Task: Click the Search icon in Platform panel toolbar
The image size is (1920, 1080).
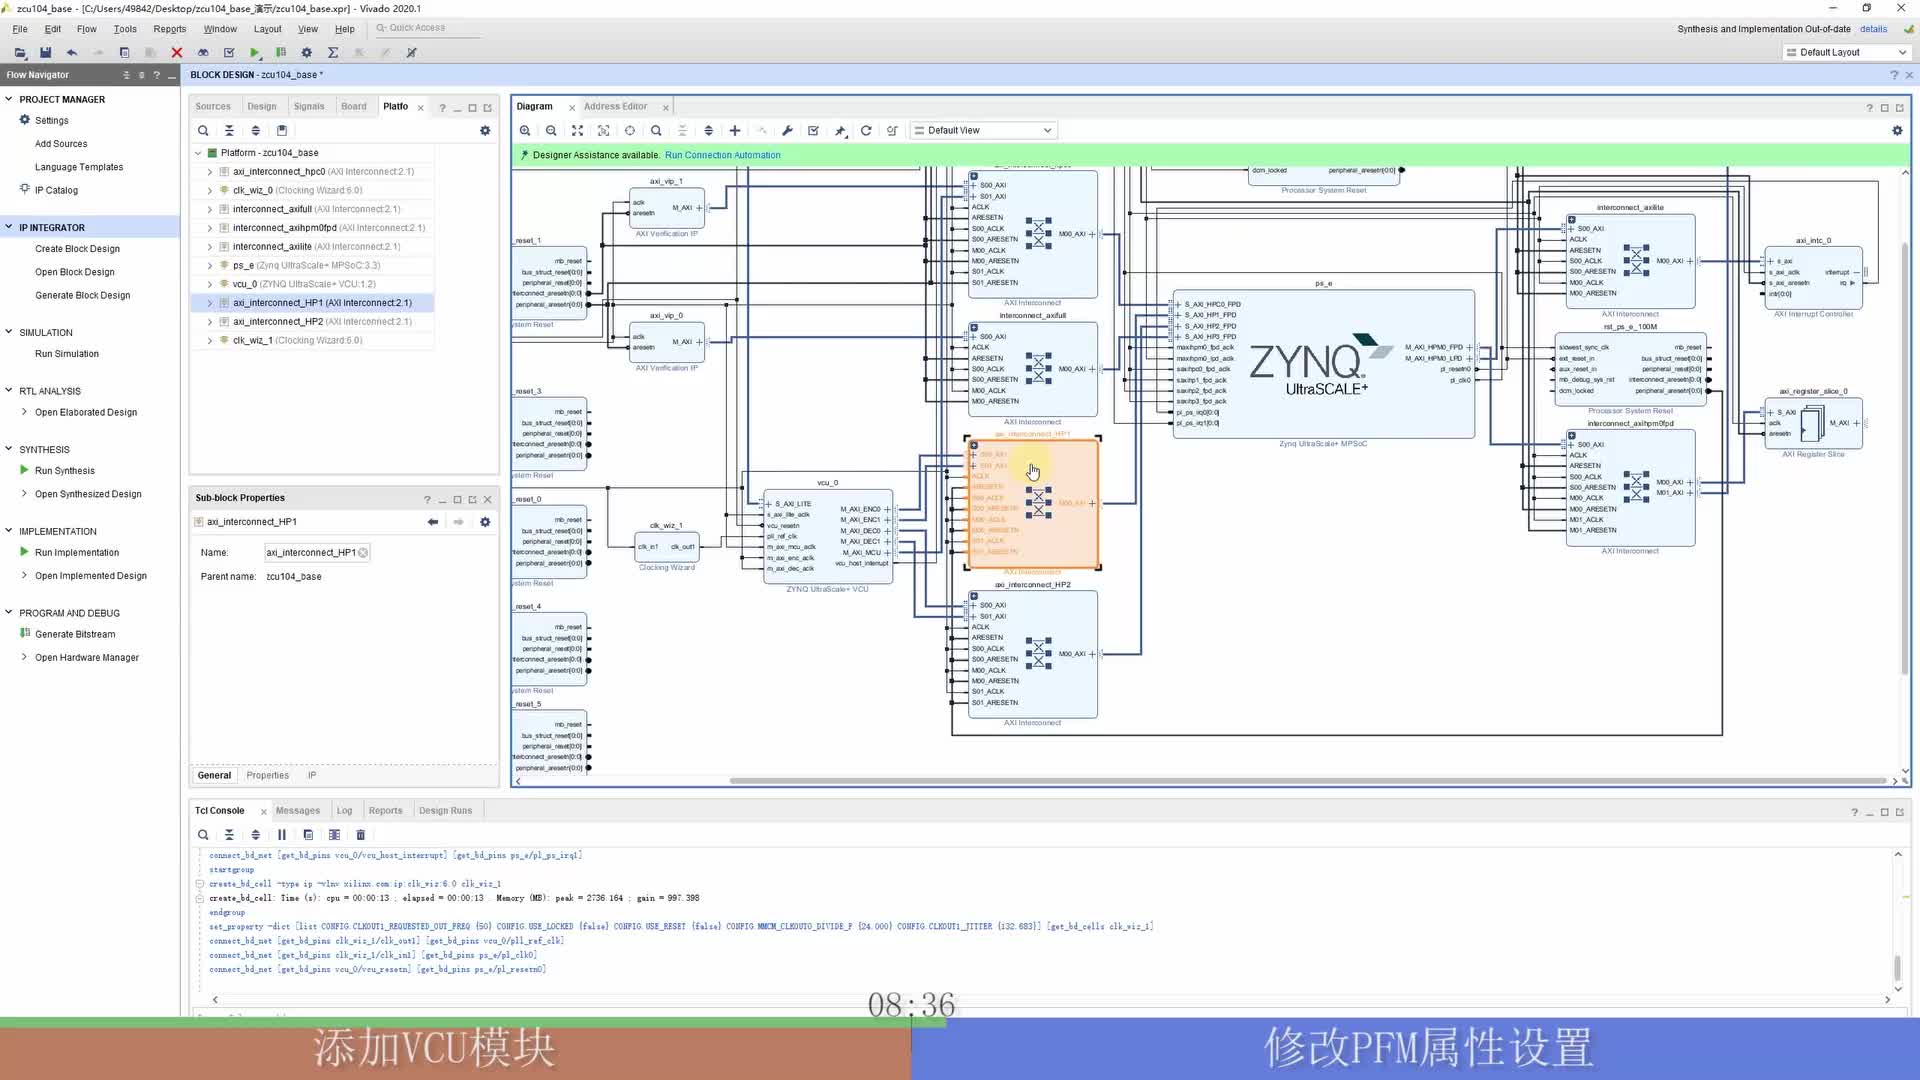Action: [x=203, y=130]
